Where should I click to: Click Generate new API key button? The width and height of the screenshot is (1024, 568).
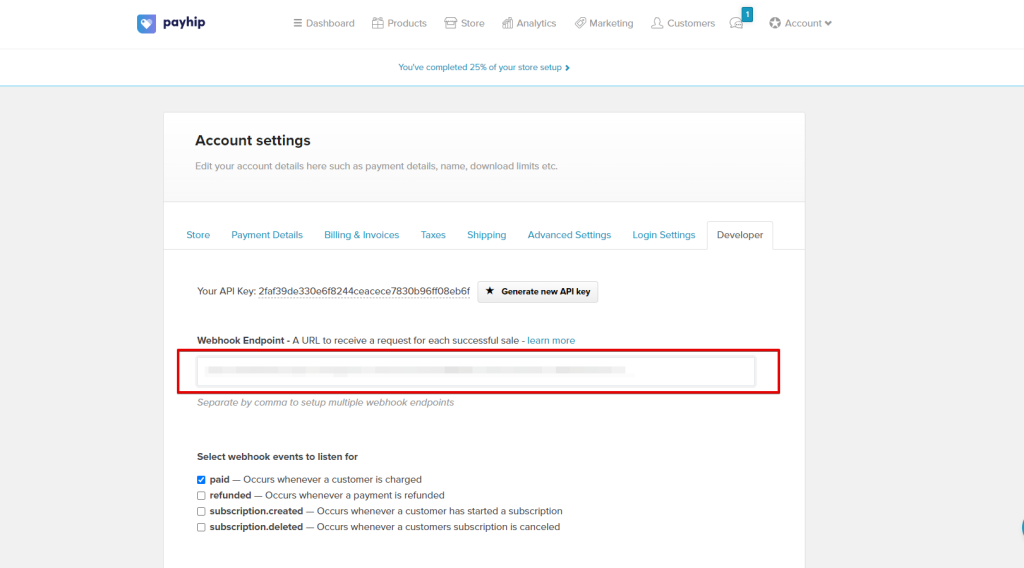tap(538, 292)
